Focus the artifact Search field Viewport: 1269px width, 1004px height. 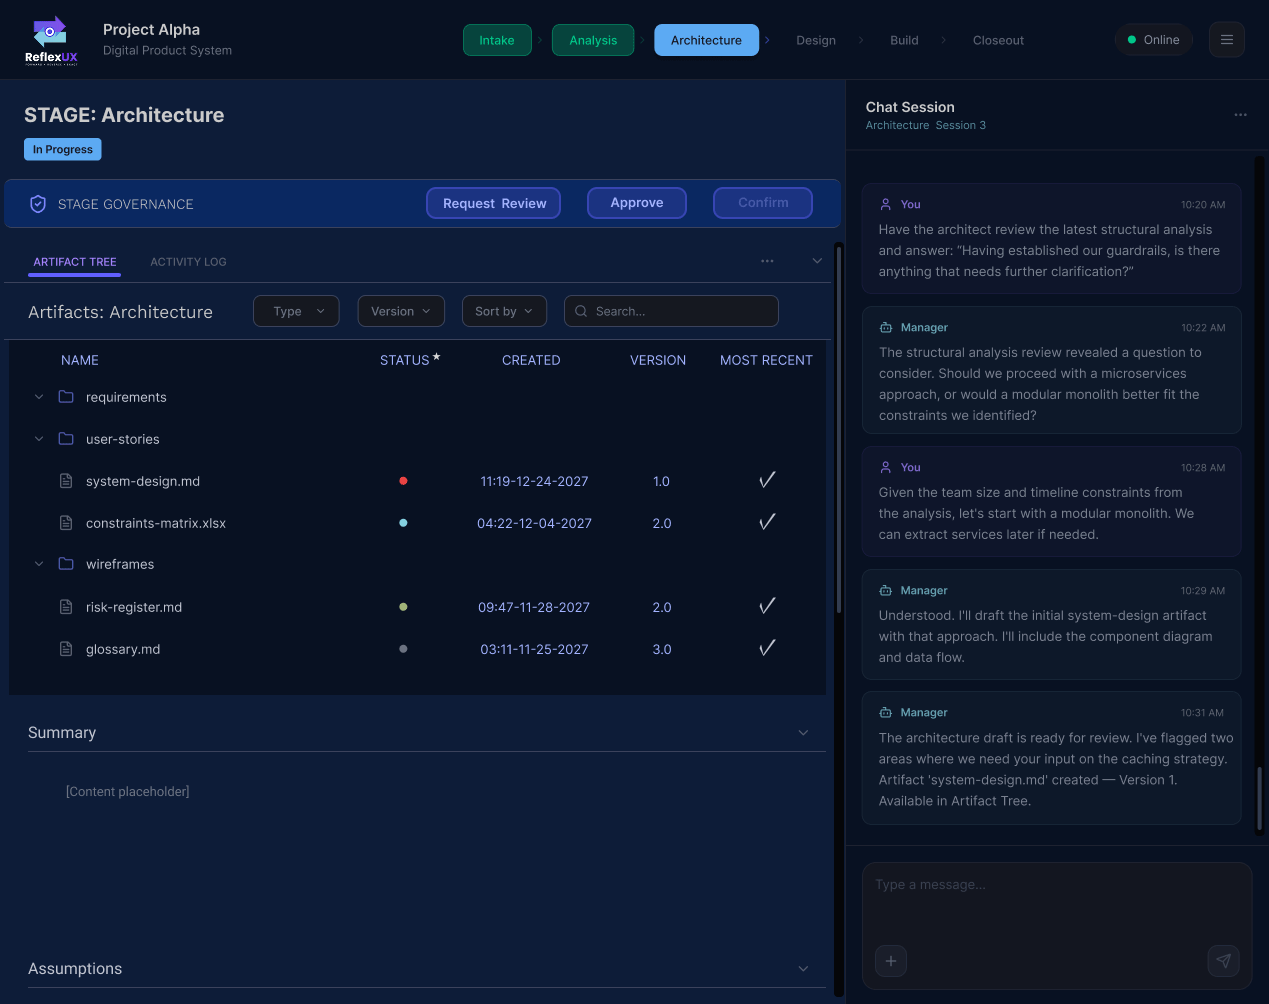pos(671,311)
